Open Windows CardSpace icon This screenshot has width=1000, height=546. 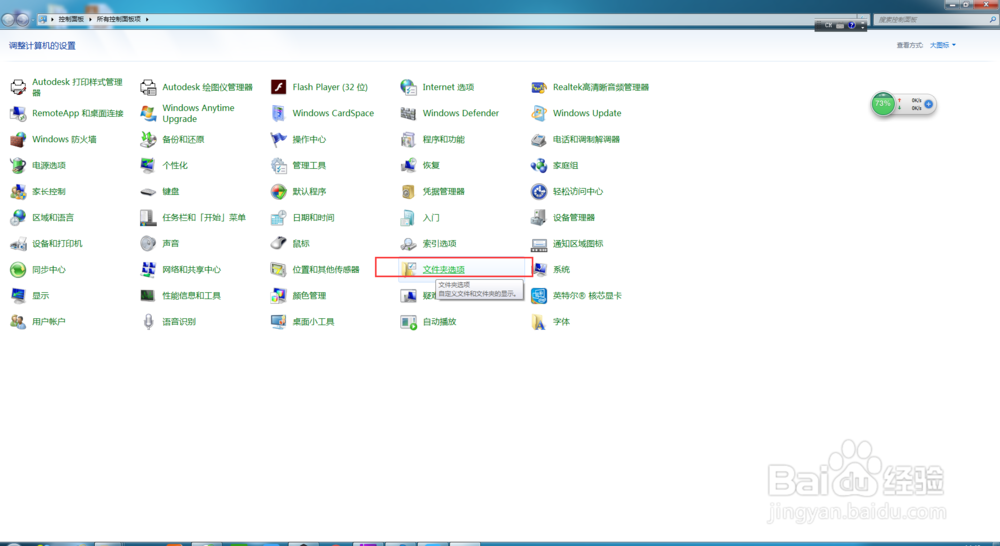pos(278,113)
